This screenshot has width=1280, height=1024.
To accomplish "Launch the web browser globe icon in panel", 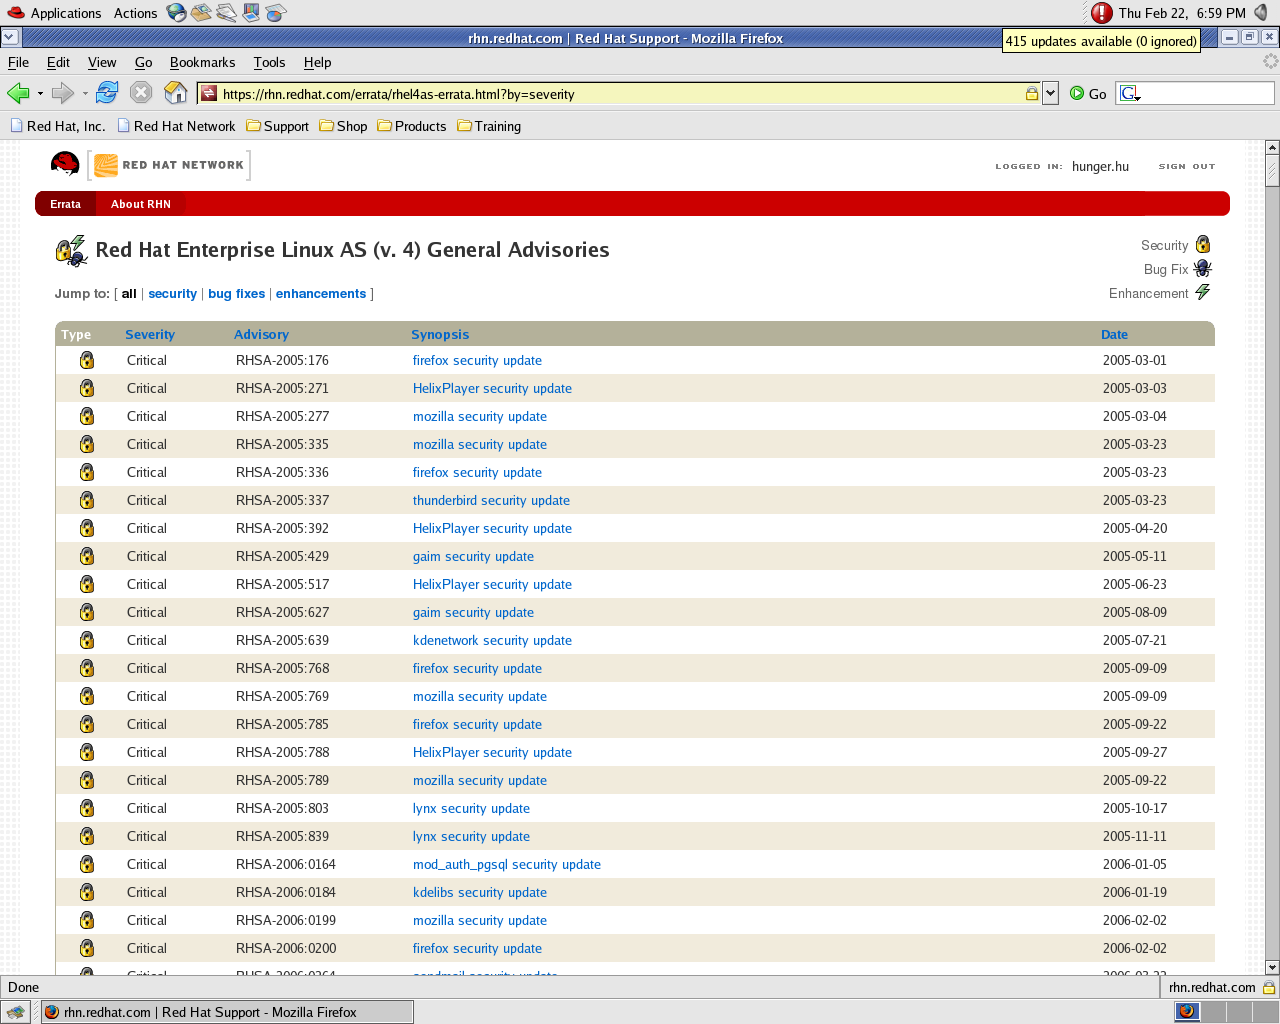I will coord(177,13).
